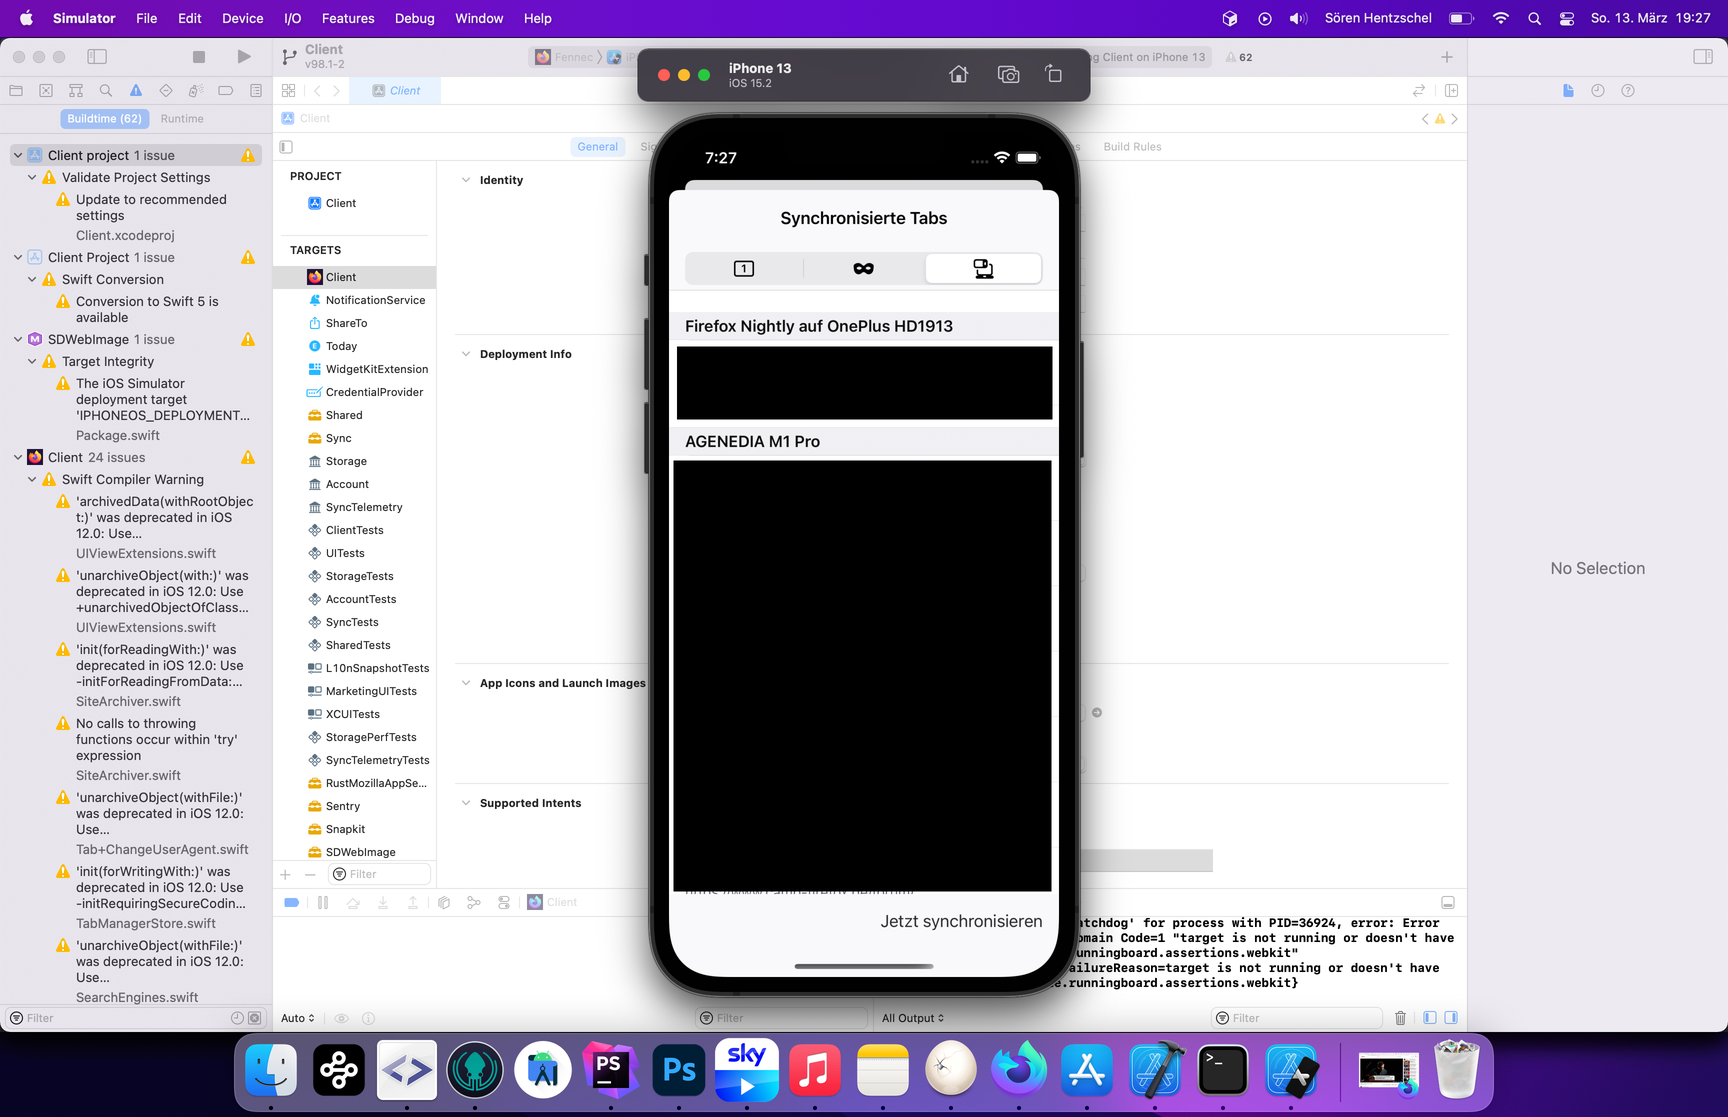The height and width of the screenshot is (1117, 1728).
Task: Rotate the simulator device icon
Action: tap(1054, 75)
